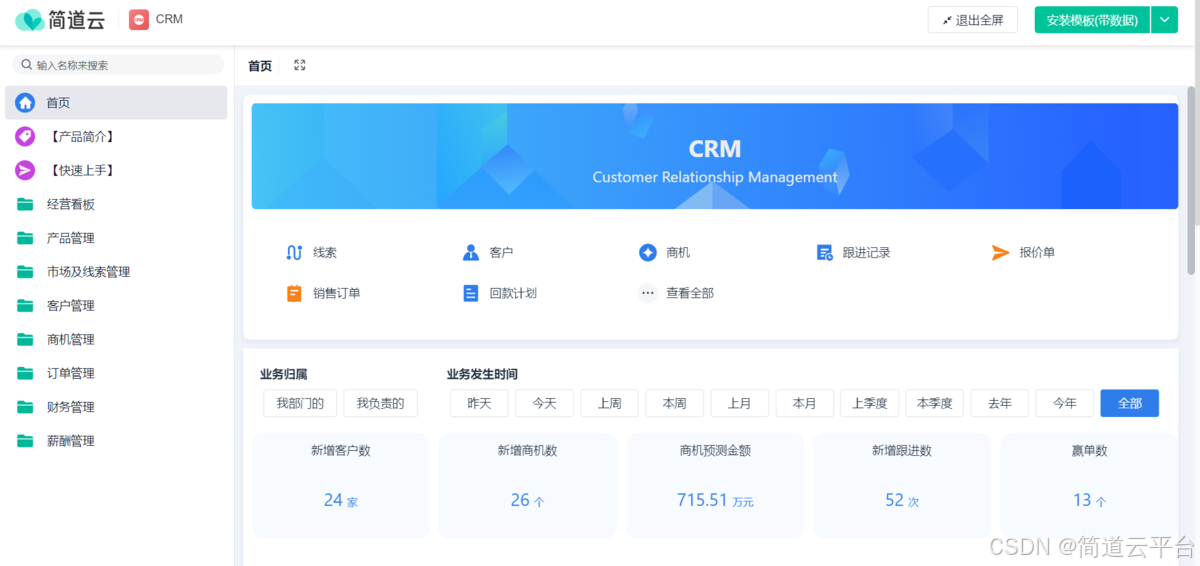Select the 今天 time filter
Screen dimensions: 1200x566
[544, 403]
